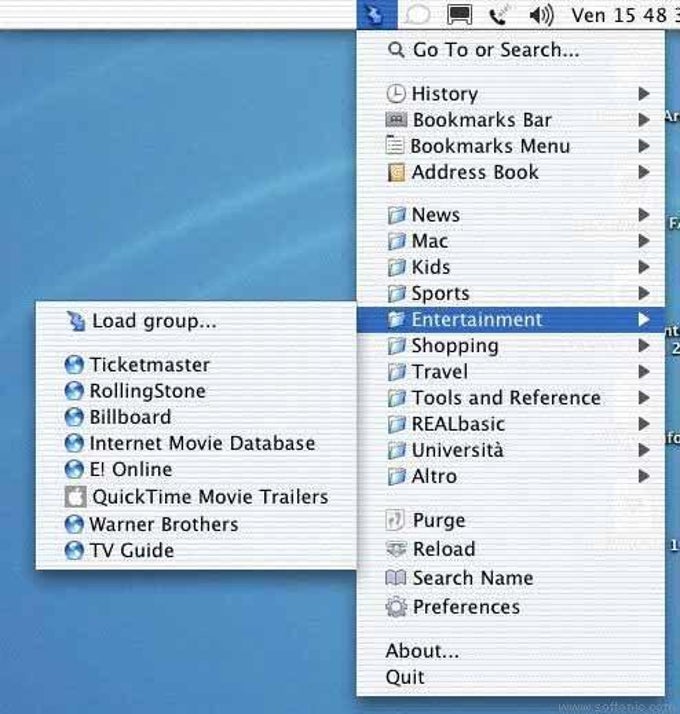The height and width of the screenshot is (714, 680).
Task: Click the clock showing Ven 15 48
Action: point(625,15)
